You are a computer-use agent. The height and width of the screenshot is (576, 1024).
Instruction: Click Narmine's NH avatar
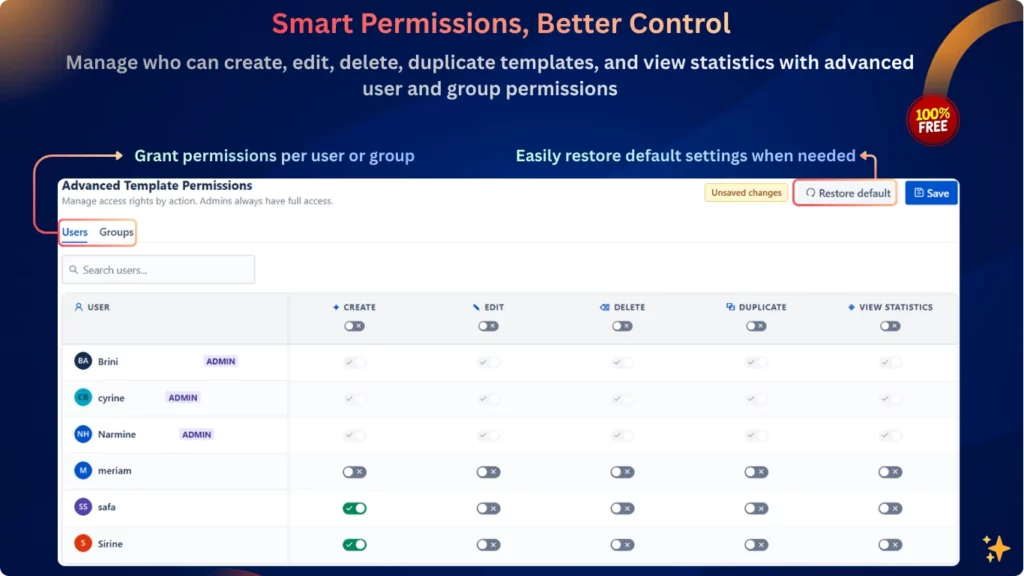click(x=83, y=434)
